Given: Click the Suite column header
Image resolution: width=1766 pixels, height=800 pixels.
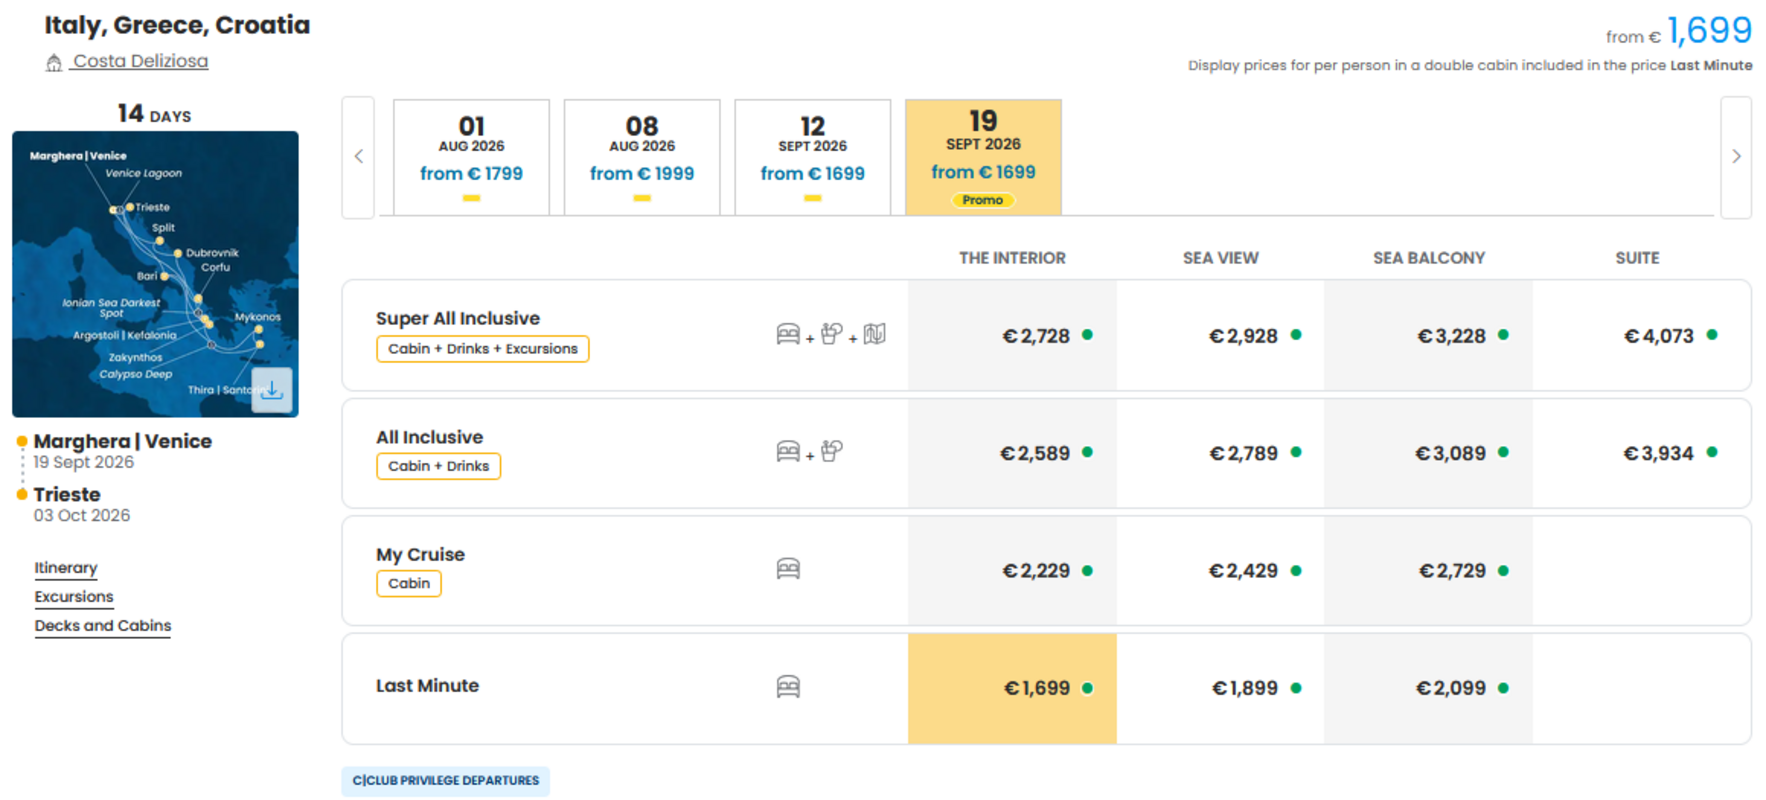Looking at the screenshot, I should click(x=1637, y=258).
